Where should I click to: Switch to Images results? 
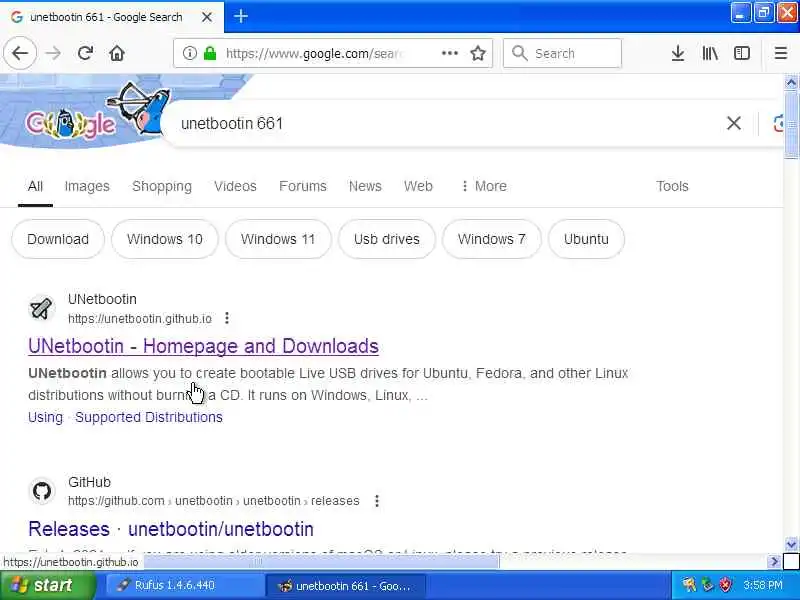click(87, 186)
